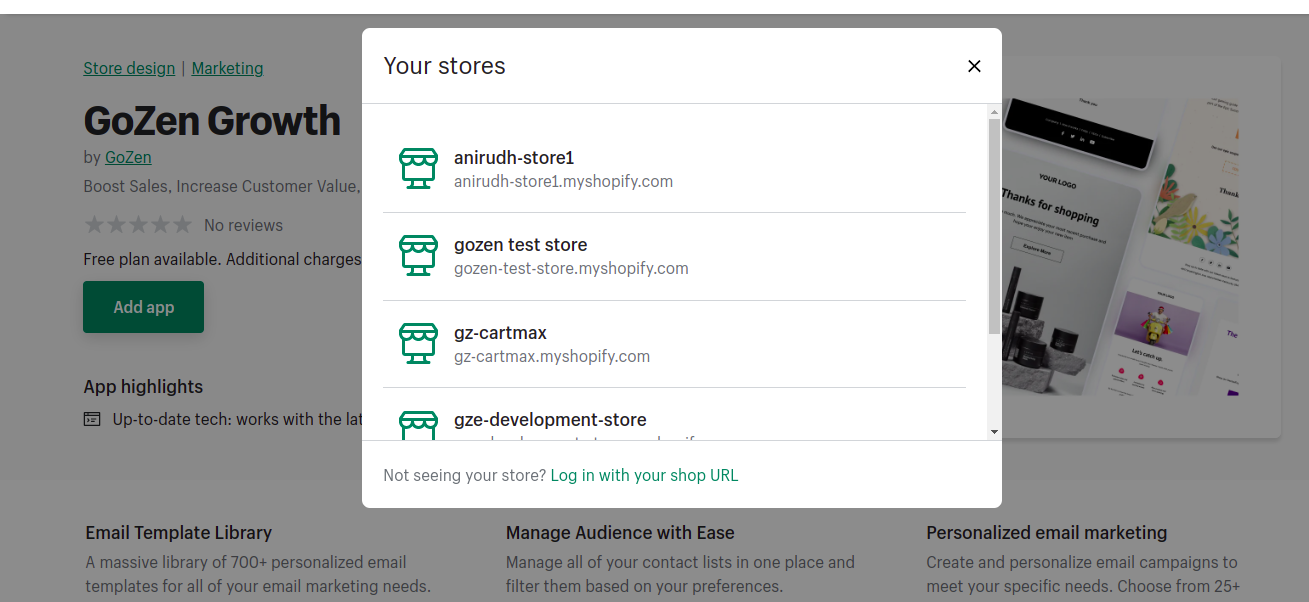Image resolution: width=1309 pixels, height=602 pixels.
Task: Click anirudh-store1.myshopify.com URL text
Action: 563,182
